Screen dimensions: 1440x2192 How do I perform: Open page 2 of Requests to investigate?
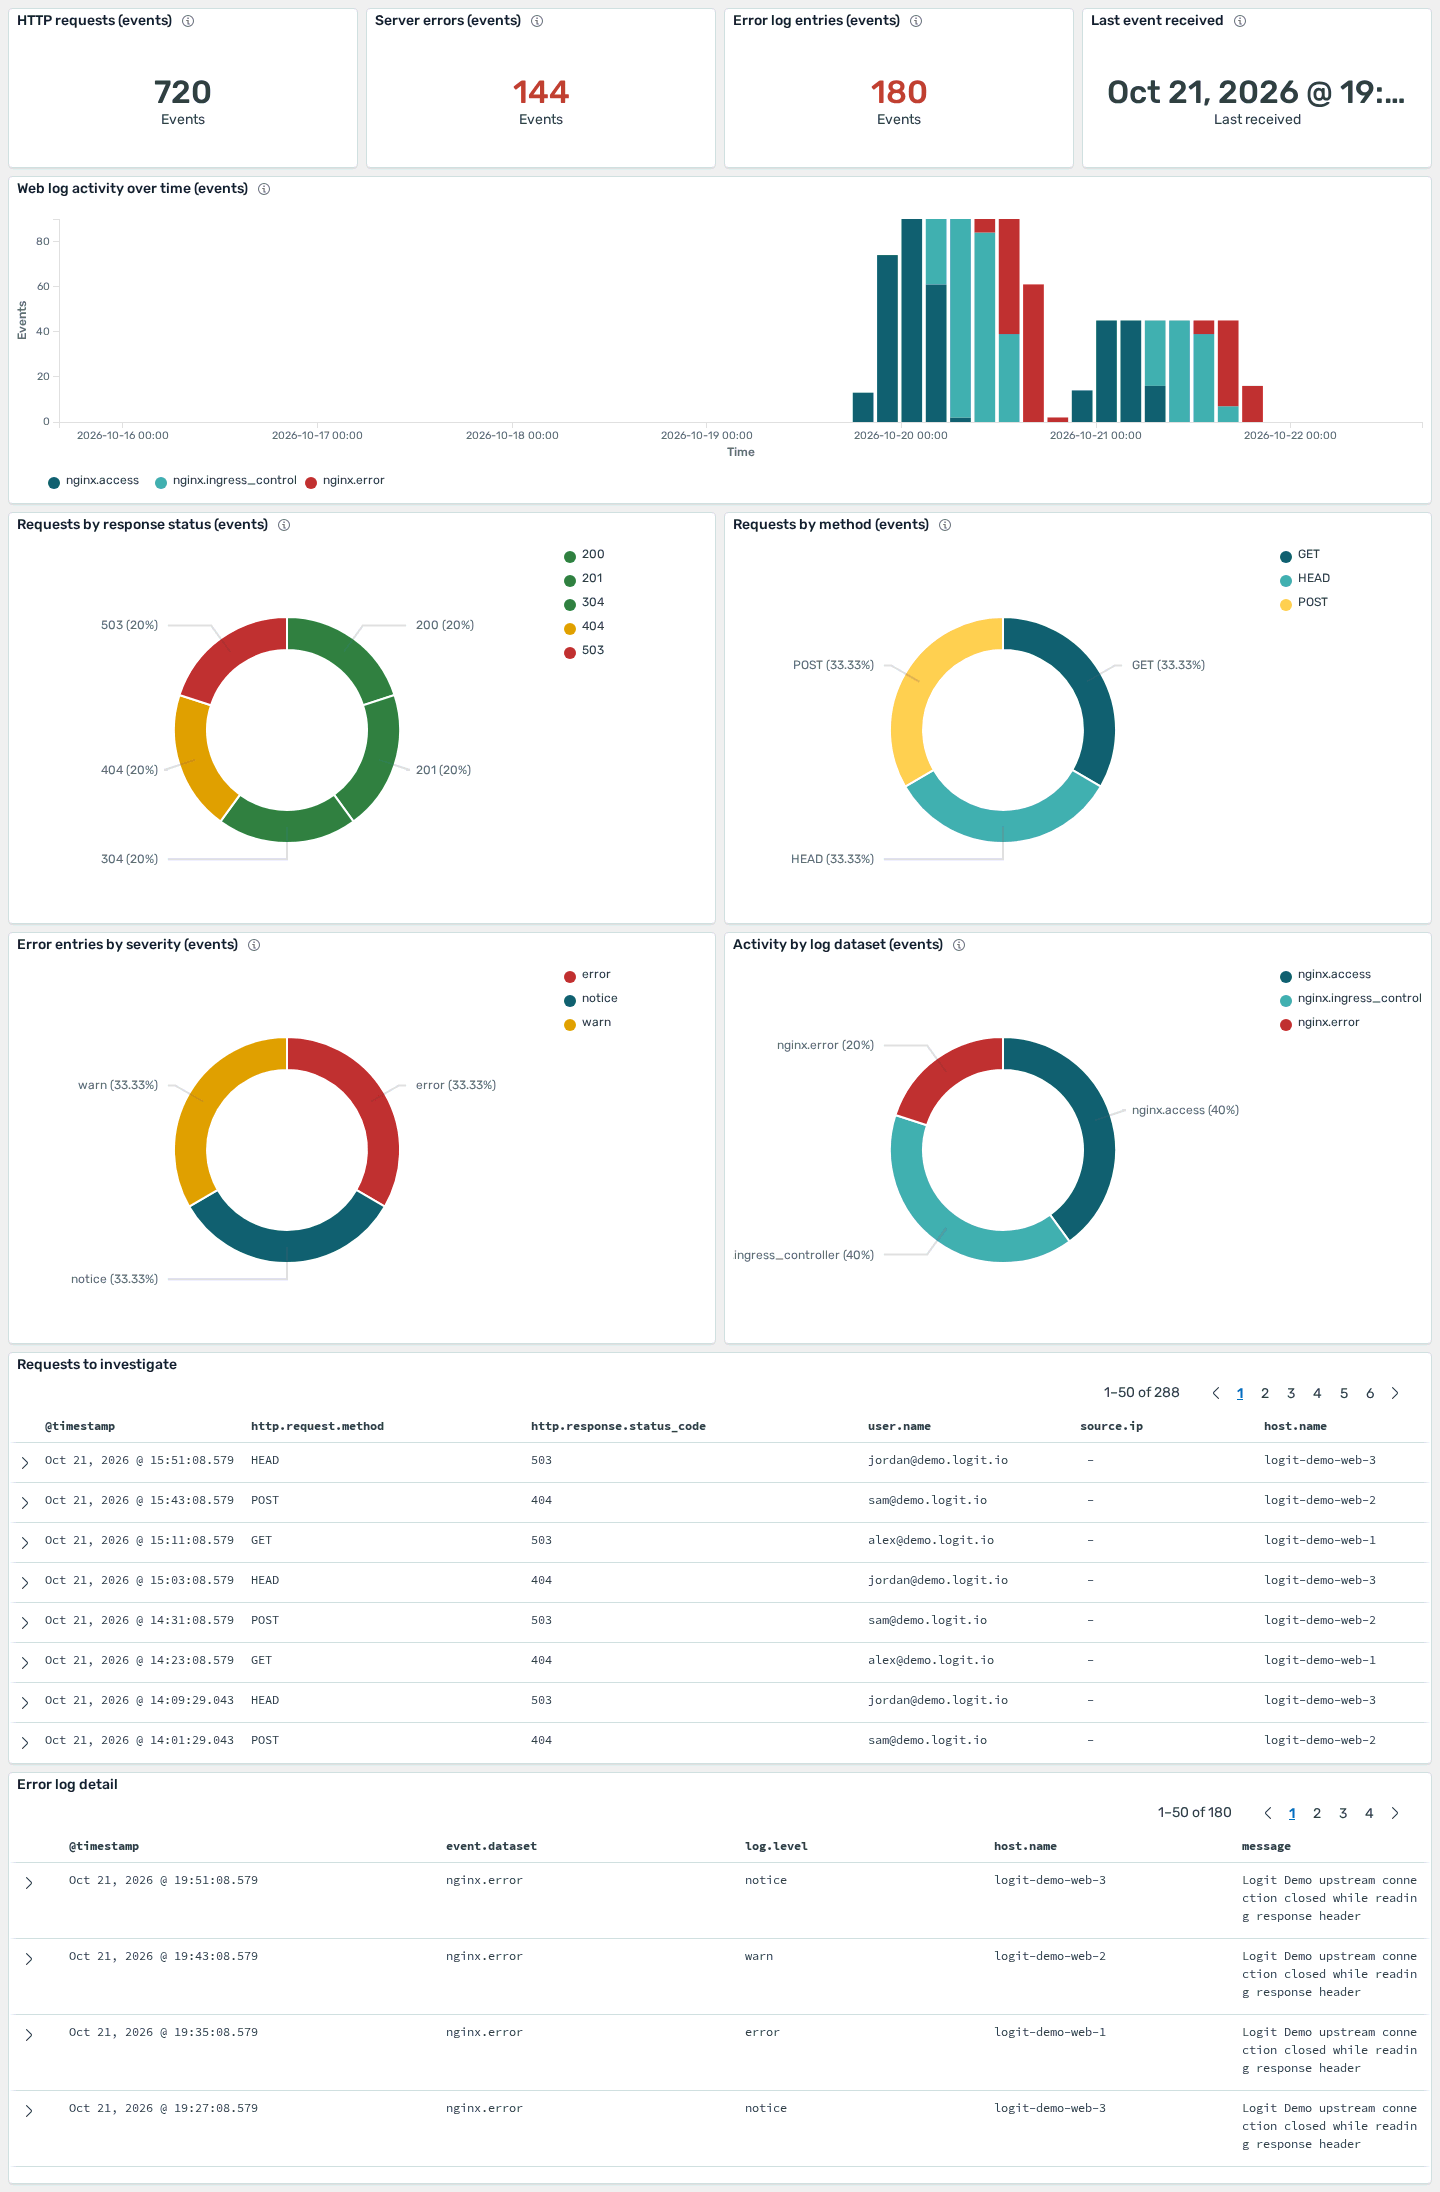(x=1265, y=1393)
